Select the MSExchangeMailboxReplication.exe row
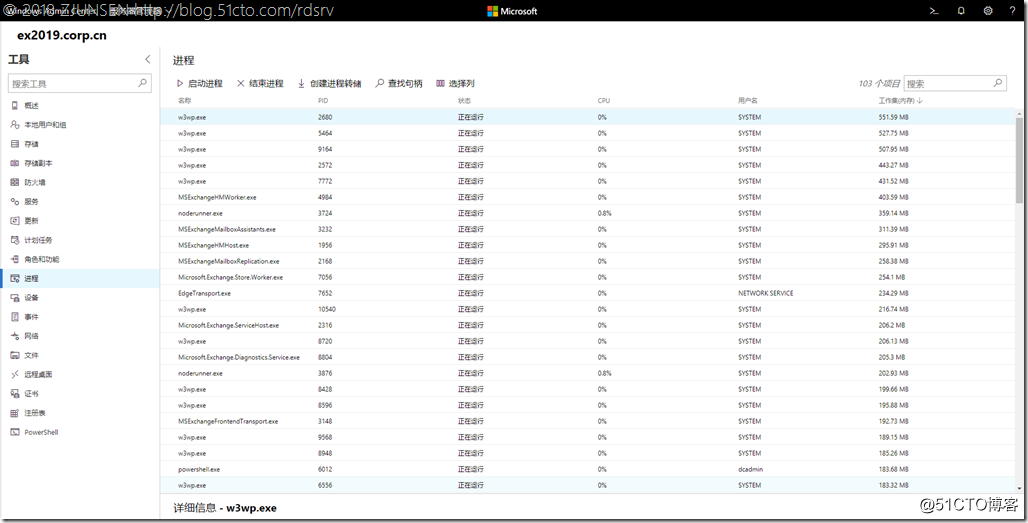The height and width of the screenshot is (523, 1028). [587, 261]
